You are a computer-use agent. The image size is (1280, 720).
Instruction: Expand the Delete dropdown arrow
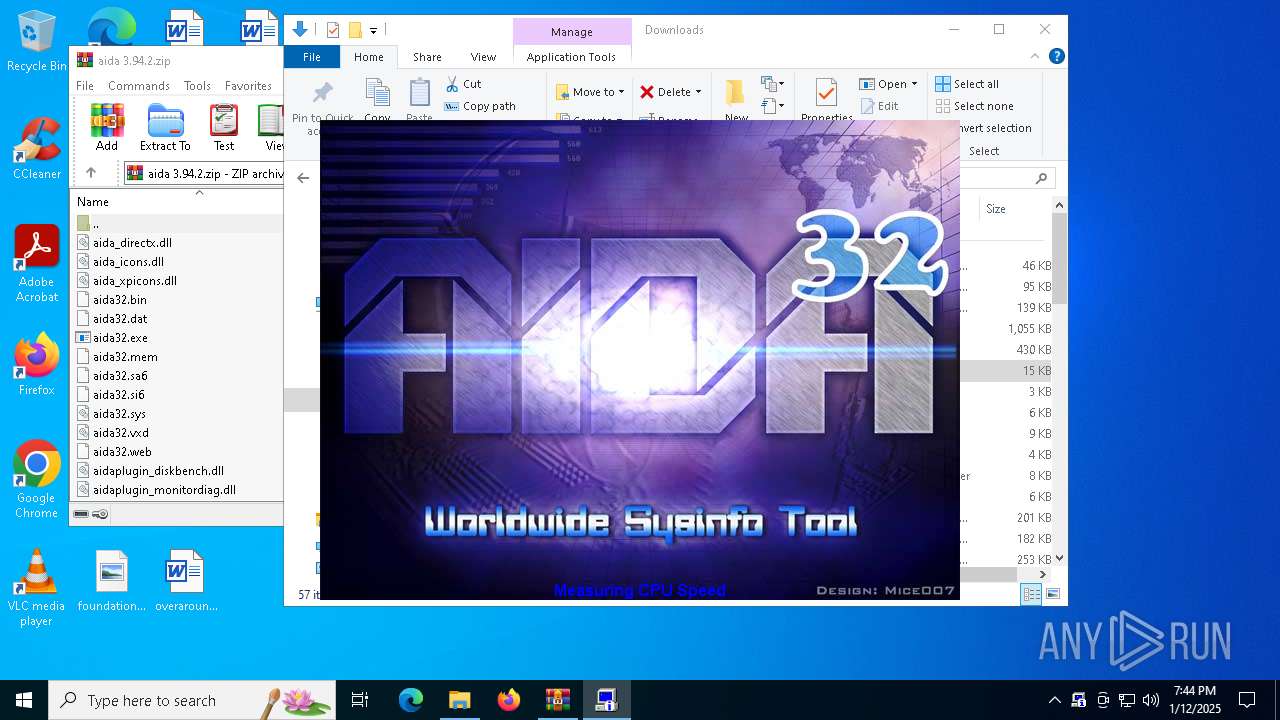click(698, 92)
